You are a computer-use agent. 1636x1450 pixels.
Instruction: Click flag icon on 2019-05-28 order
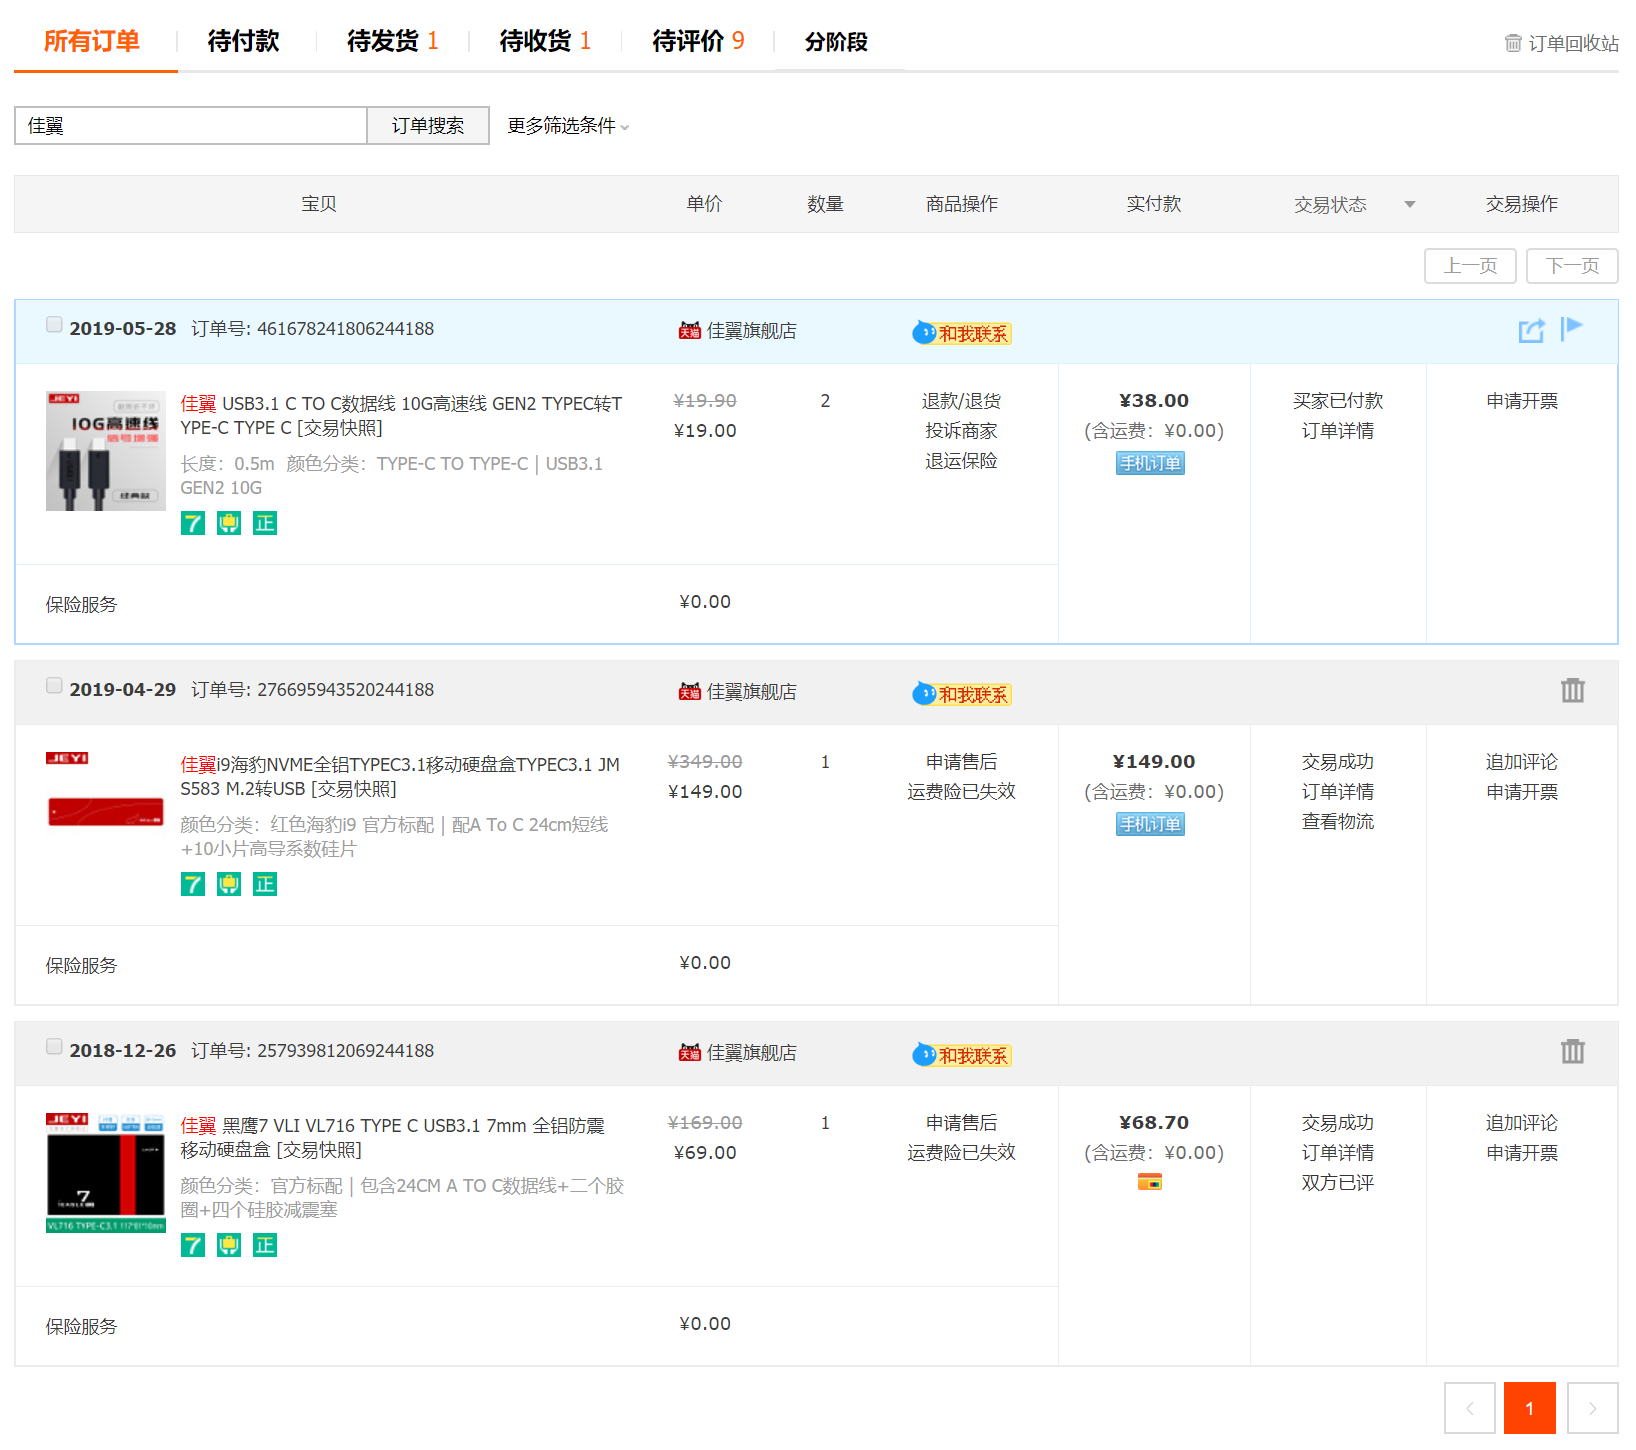(1571, 328)
